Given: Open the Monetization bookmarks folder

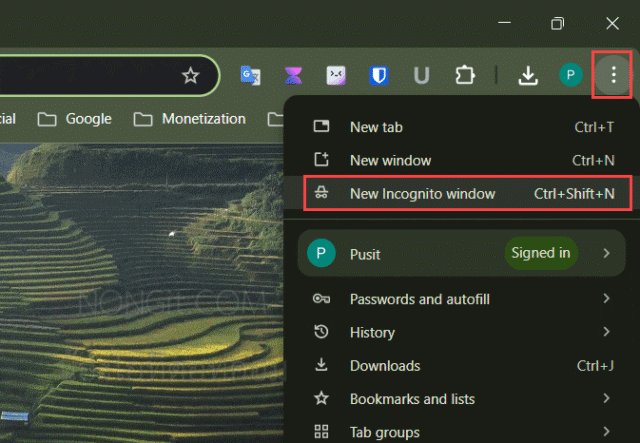Looking at the screenshot, I should click(x=190, y=119).
